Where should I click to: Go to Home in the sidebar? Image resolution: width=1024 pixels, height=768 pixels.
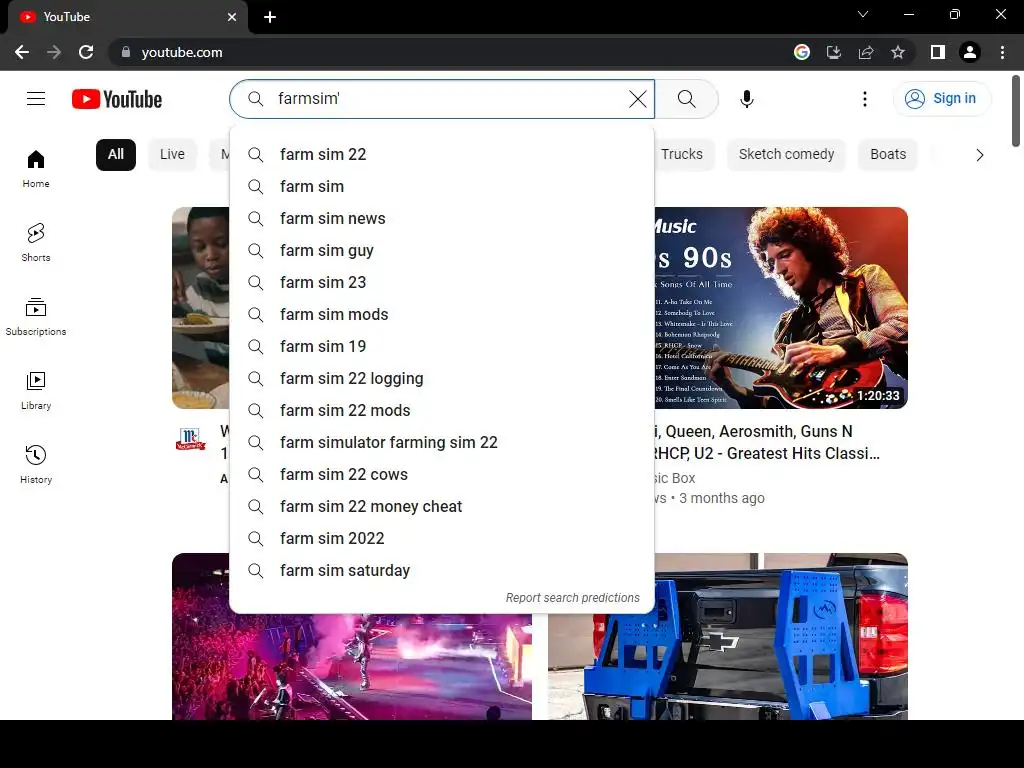tap(36, 168)
